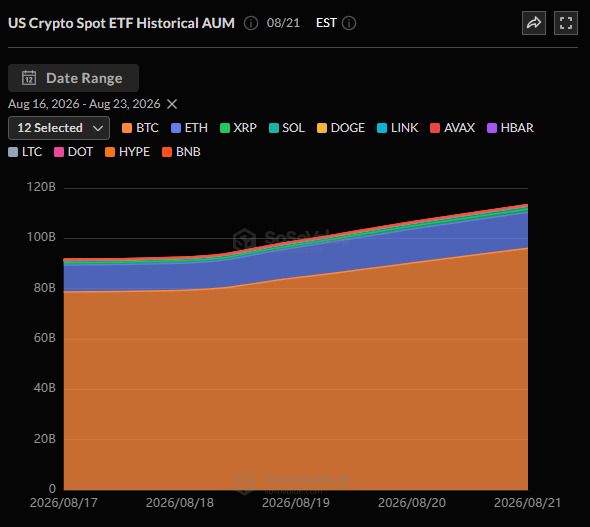Toggle BTC series in legend
The height and width of the screenshot is (527, 590).
[x=140, y=128]
